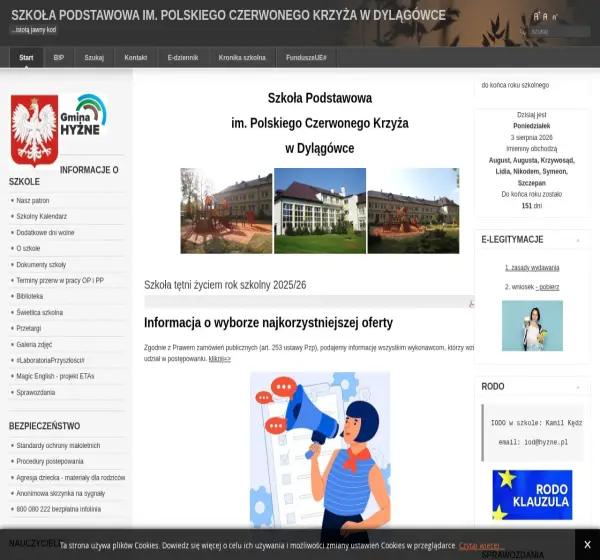This screenshot has width=600, height=560.
Task: Open the FunduszeUE# menu item
Action: click(x=306, y=57)
